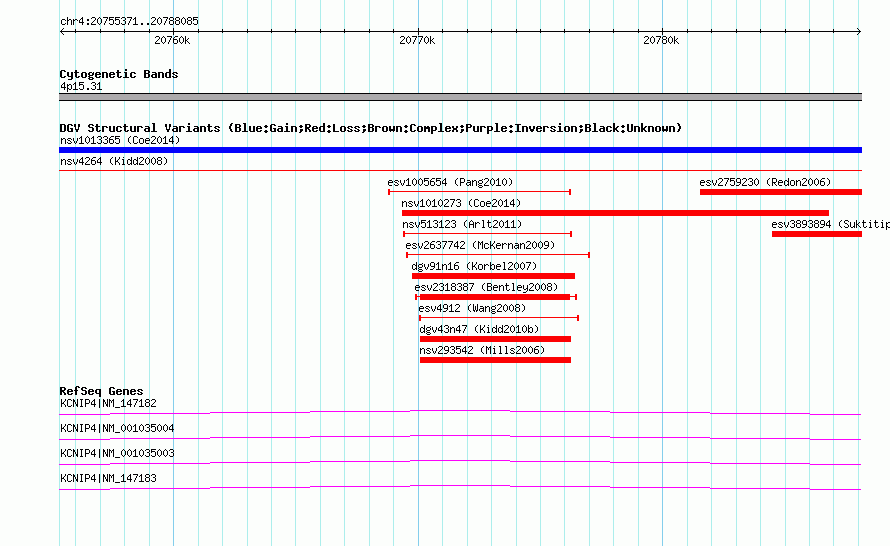The height and width of the screenshot is (546, 890).
Task: Click the nsv4264 (Kidd2008) label
Action: [114, 161]
